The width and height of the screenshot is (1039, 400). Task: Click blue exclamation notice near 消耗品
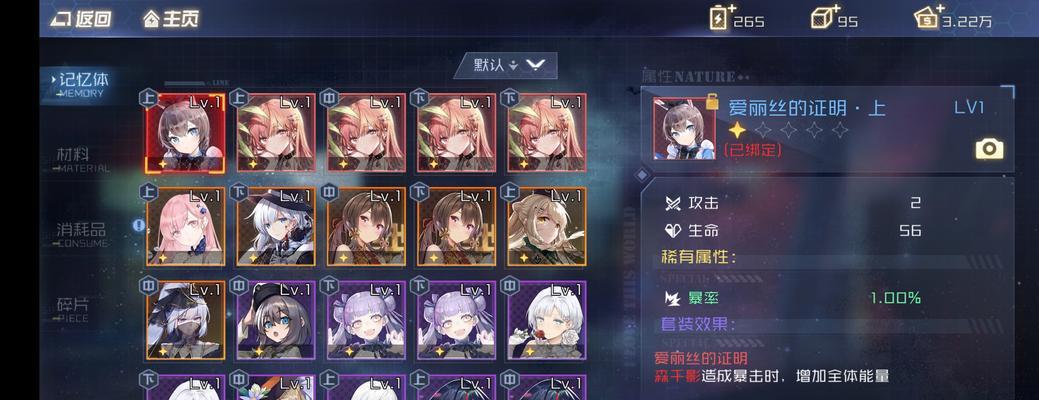138,225
